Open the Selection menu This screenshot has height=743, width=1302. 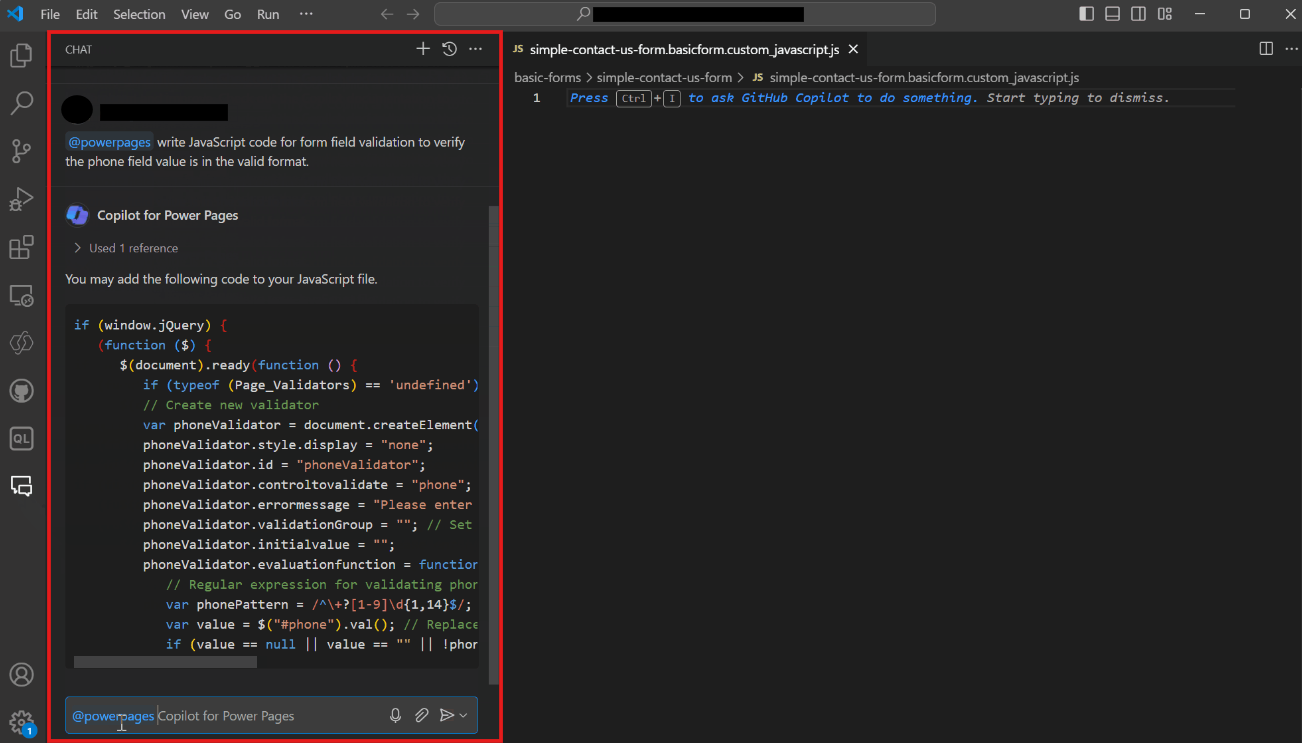click(x=139, y=14)
